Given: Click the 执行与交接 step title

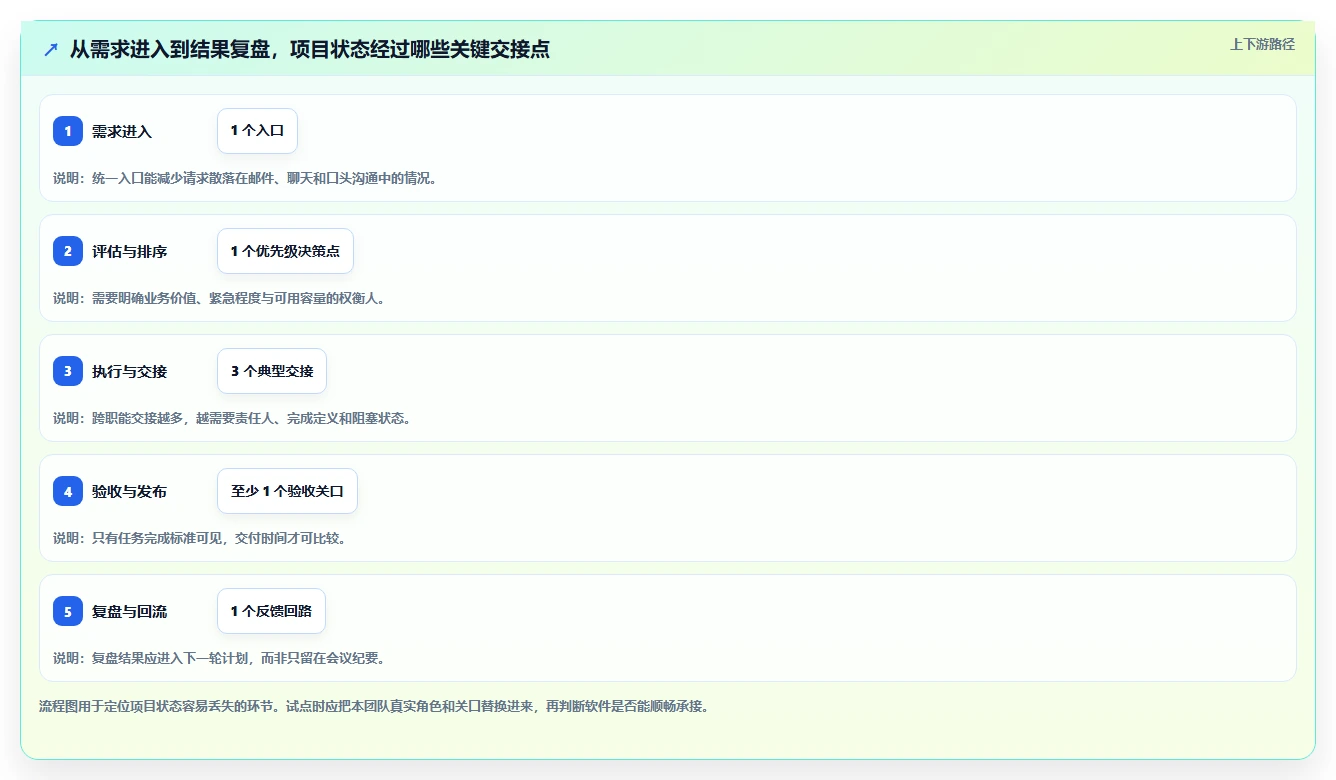Looking at the screenshot, I should click(130, 371).
